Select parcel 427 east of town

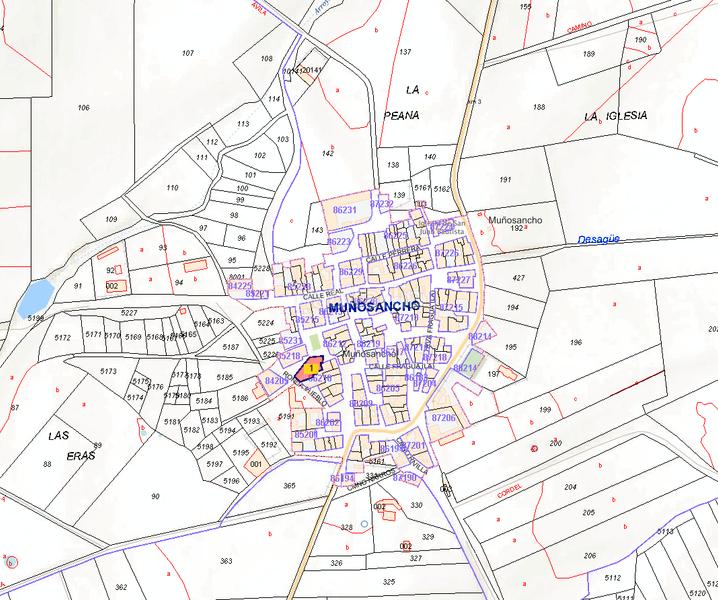[517, 277]
